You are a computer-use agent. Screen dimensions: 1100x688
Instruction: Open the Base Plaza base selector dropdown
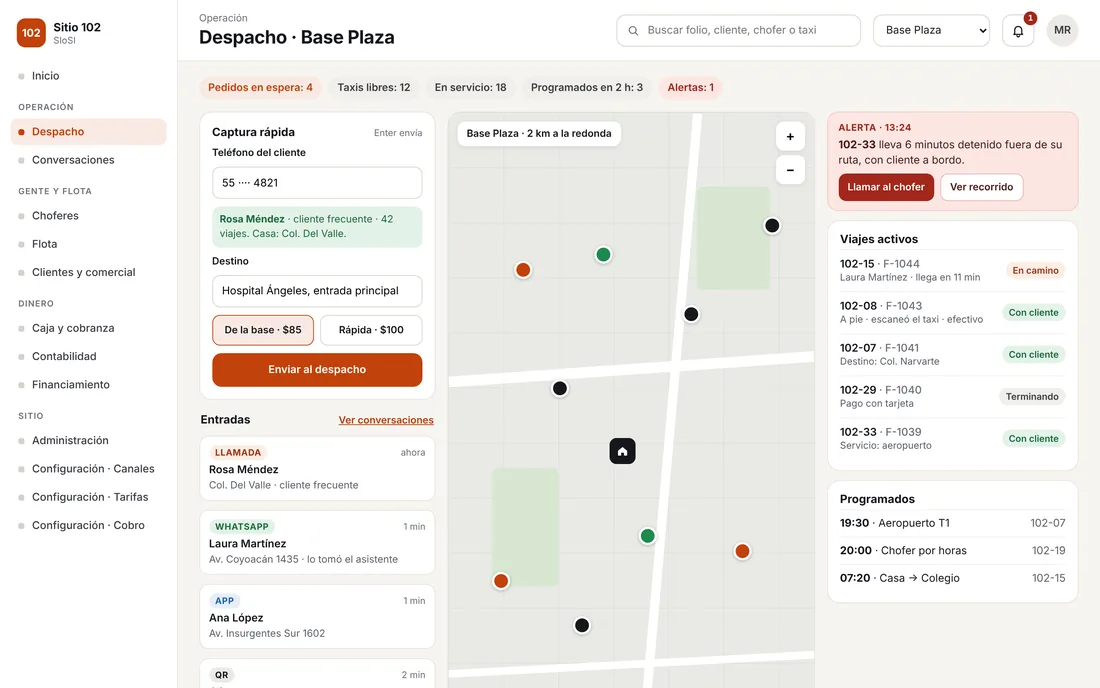[931, 31]
